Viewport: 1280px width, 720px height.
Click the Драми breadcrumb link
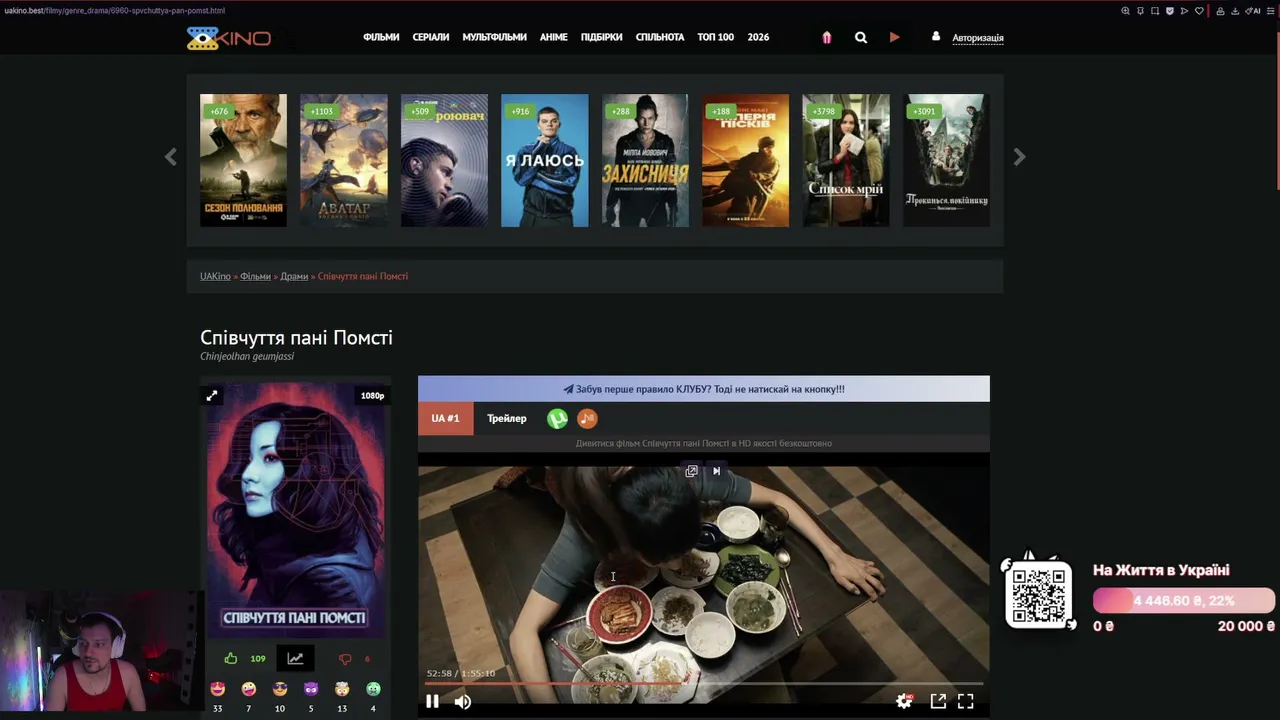294,276
